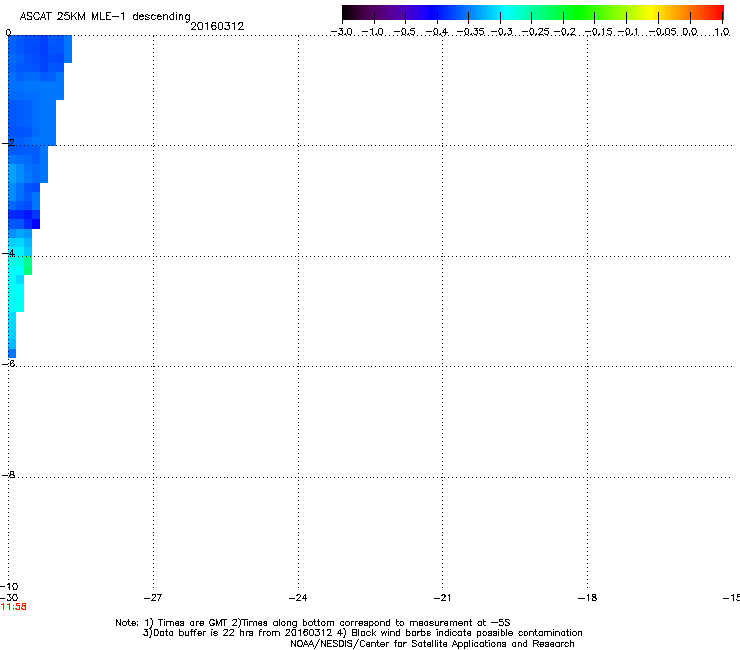Click the latitude label -10
Image resolution: width=740 pixels, height=650 pixels.
(x=9, y=587)
